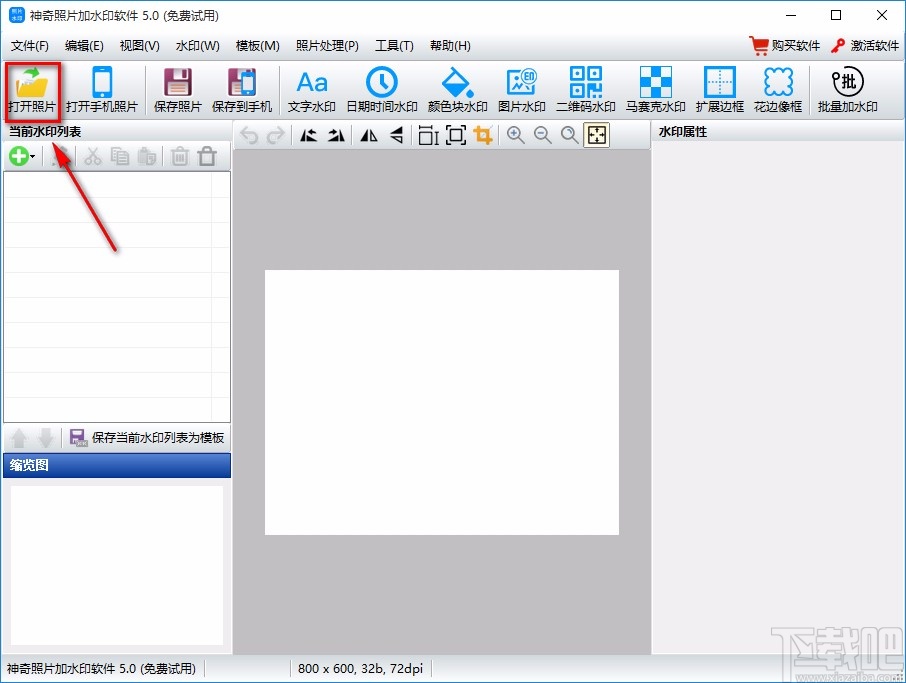Zoom out with magnifier minus icon
The height and width of the screenshot is (683, 906).
[x=543, y=135]
